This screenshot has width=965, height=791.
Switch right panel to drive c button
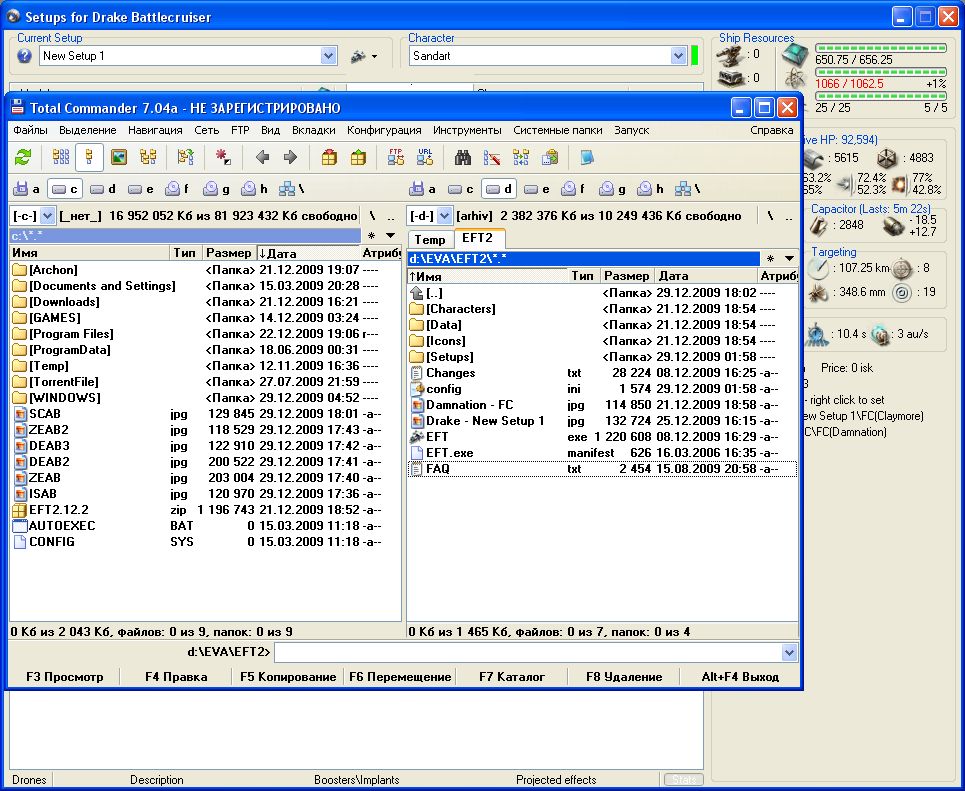pos(460,188)
